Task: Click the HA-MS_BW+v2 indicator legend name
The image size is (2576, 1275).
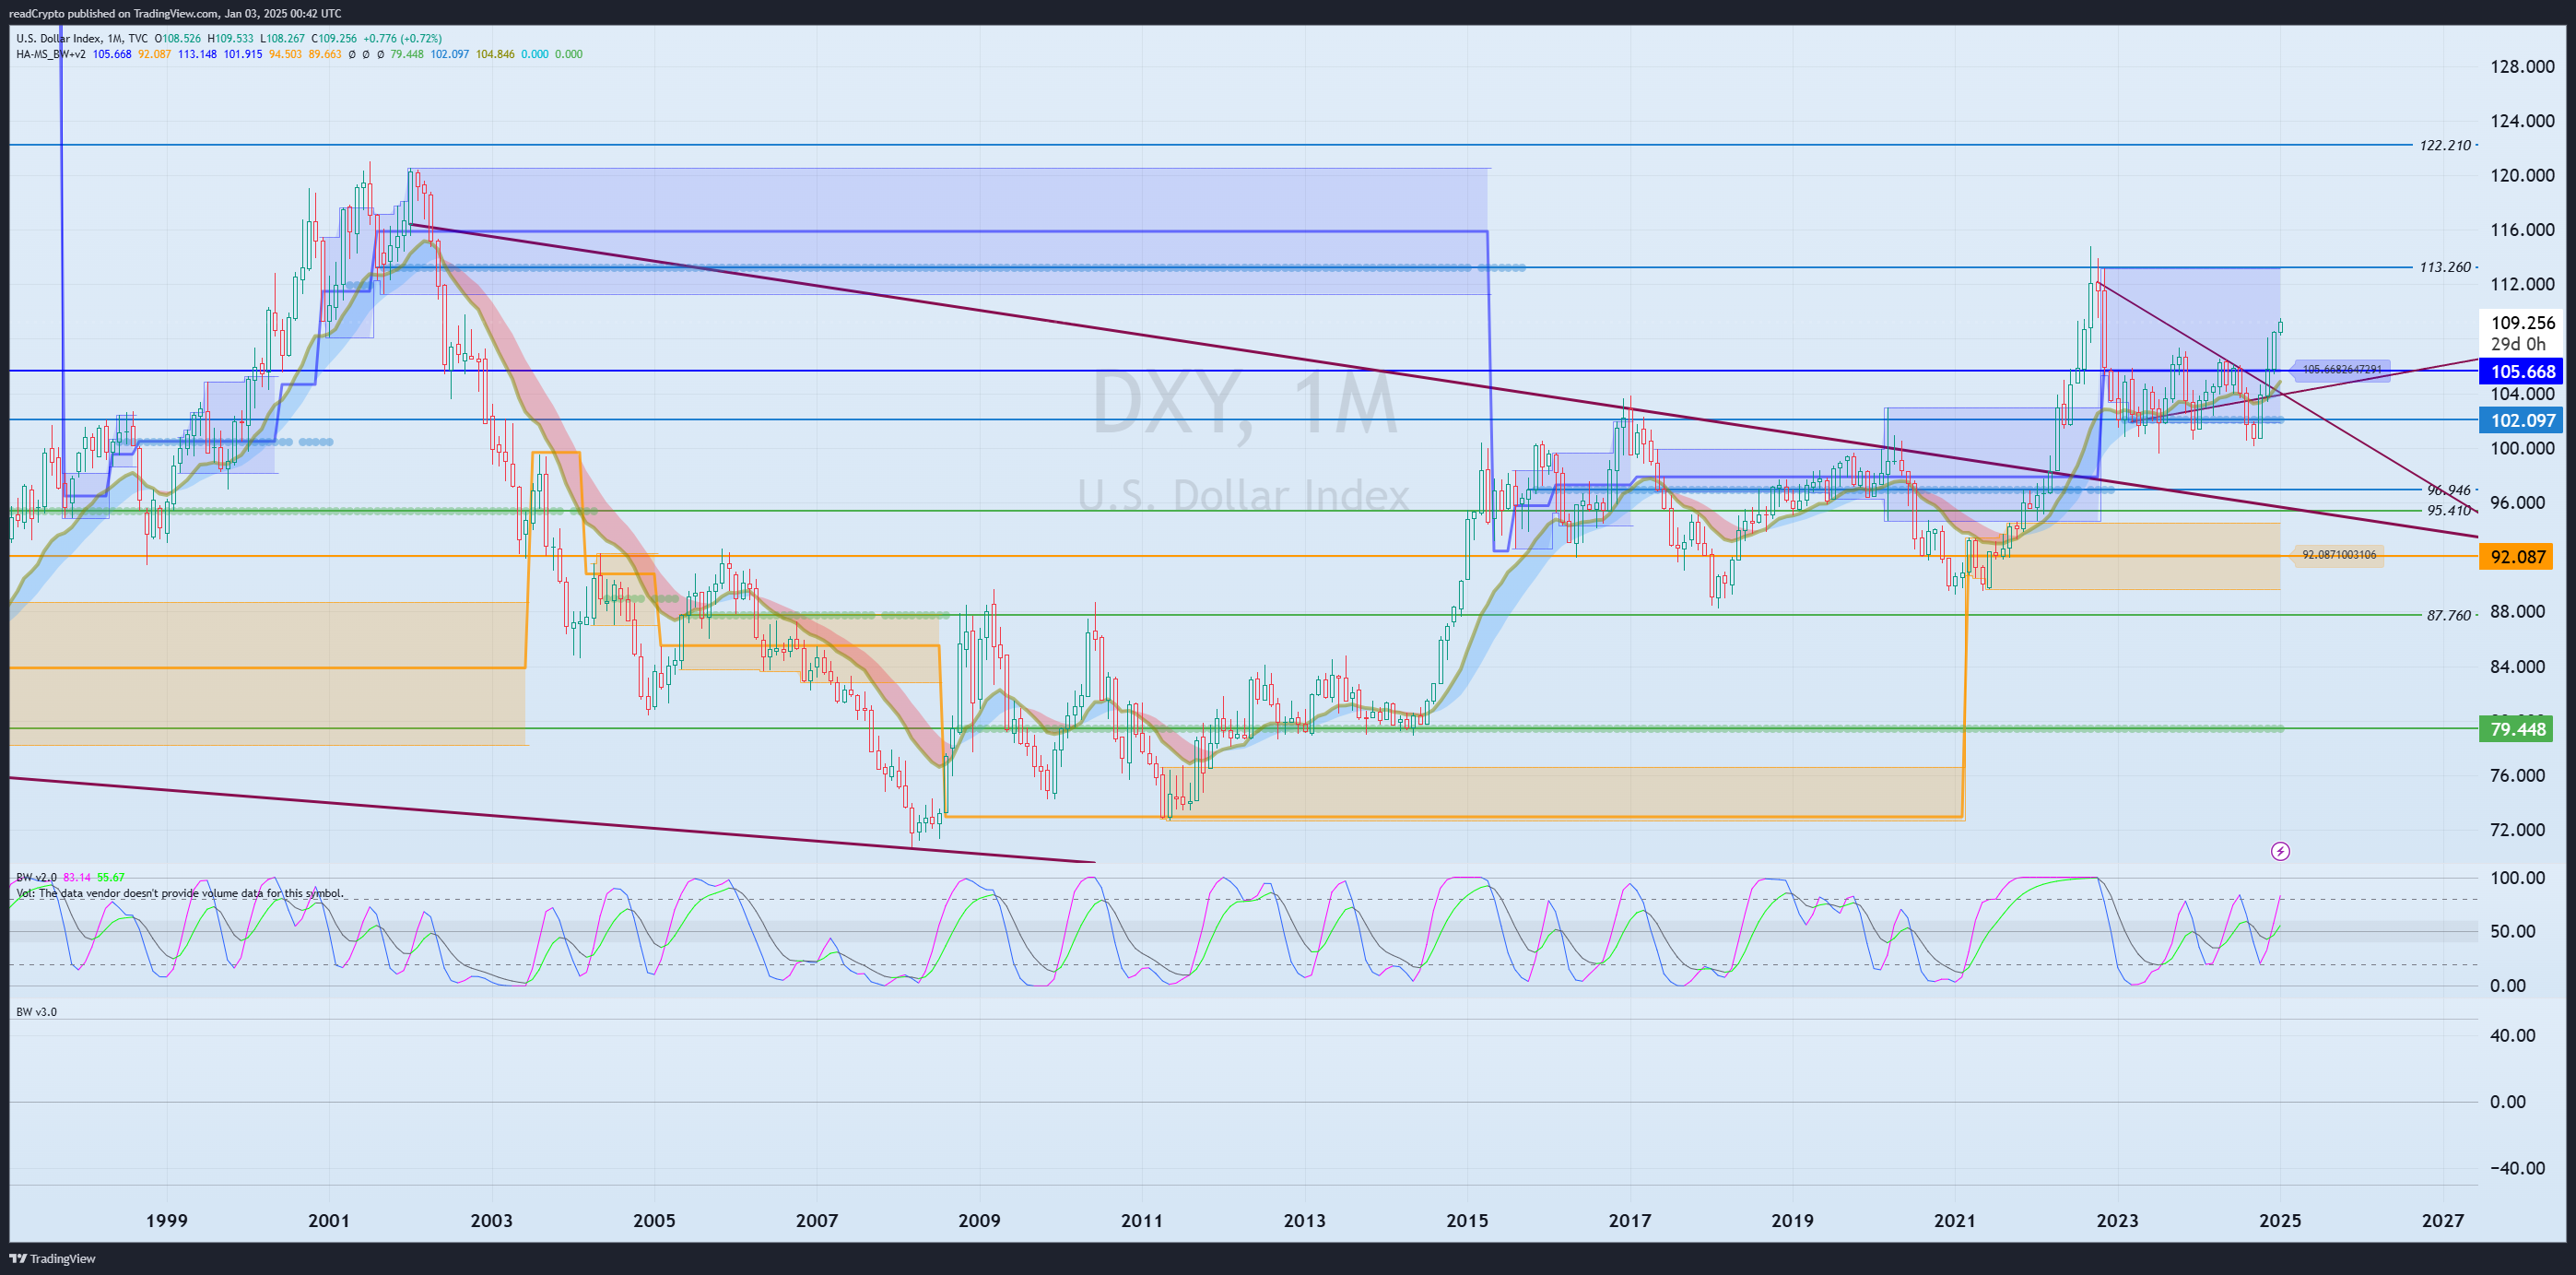Action: click(50, 54)
